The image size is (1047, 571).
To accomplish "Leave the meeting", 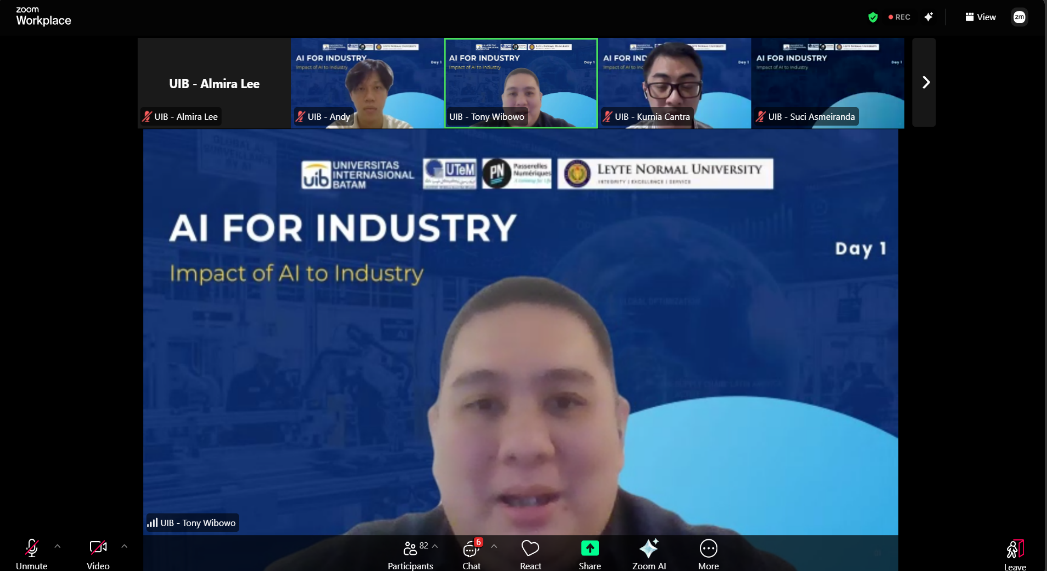I will pos(1015,556).
